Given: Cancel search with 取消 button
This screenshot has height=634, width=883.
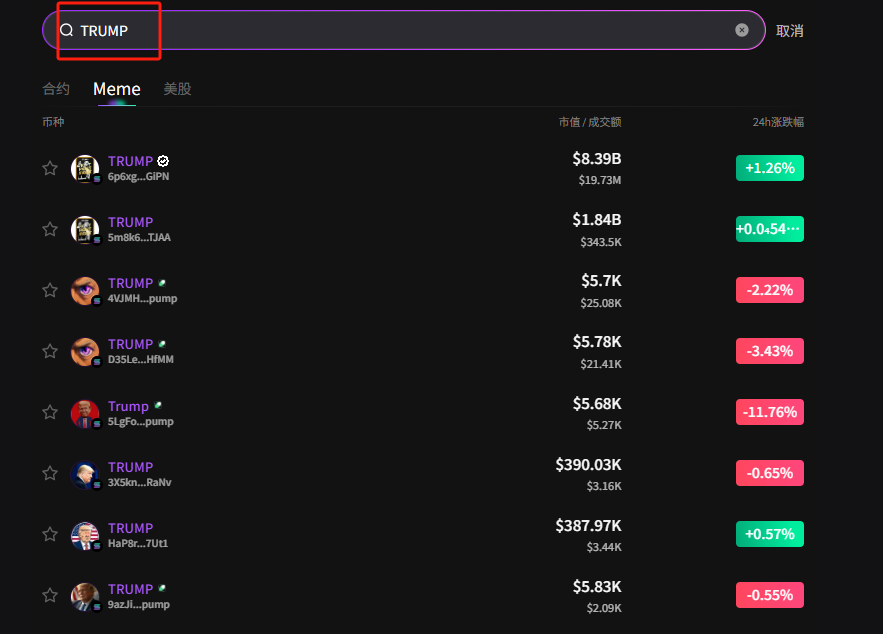Looking at the screenshot, I should pyautogui.click(x=790, y=30).
